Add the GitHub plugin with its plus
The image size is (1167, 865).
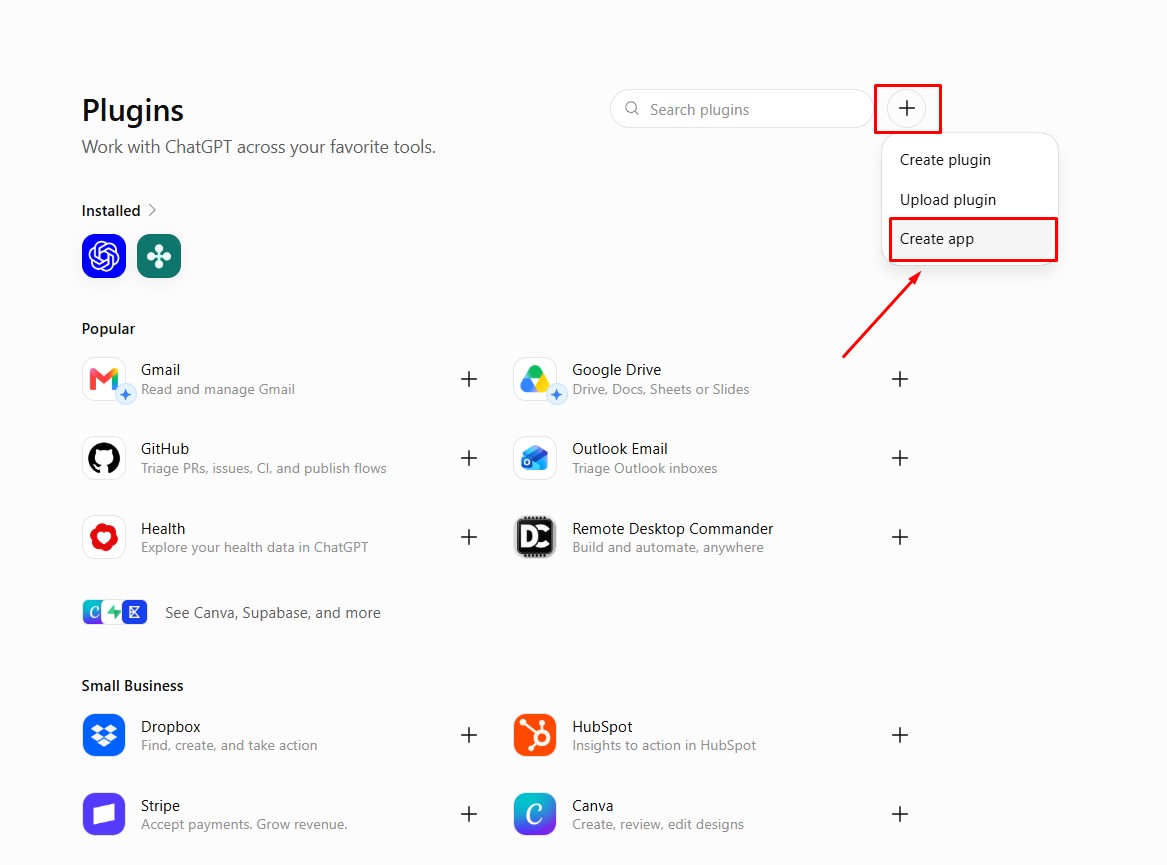(469, 458)
